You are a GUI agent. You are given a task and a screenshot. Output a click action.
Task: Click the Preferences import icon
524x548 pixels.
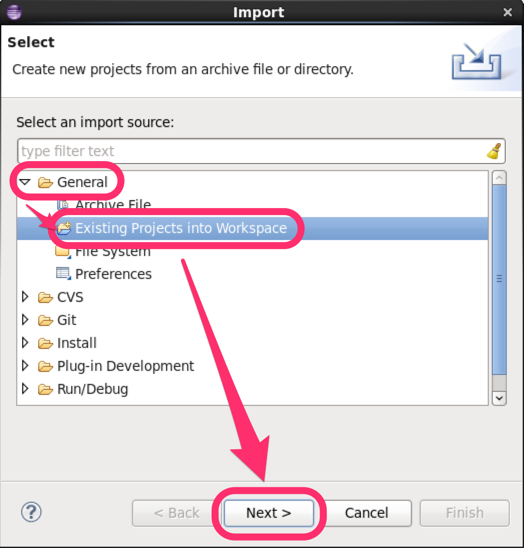pyautogui.click(x=64, y=274)
